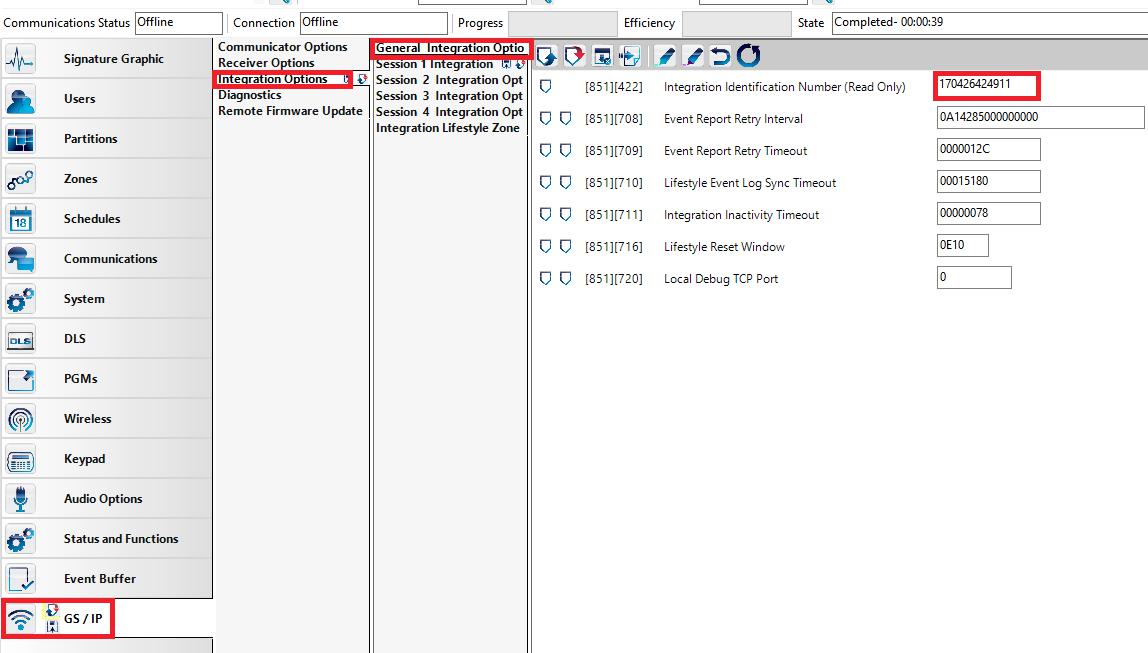Click the Schedules calendar icon
Screen dimensions: 1148x653
click(x=20, y=219)
